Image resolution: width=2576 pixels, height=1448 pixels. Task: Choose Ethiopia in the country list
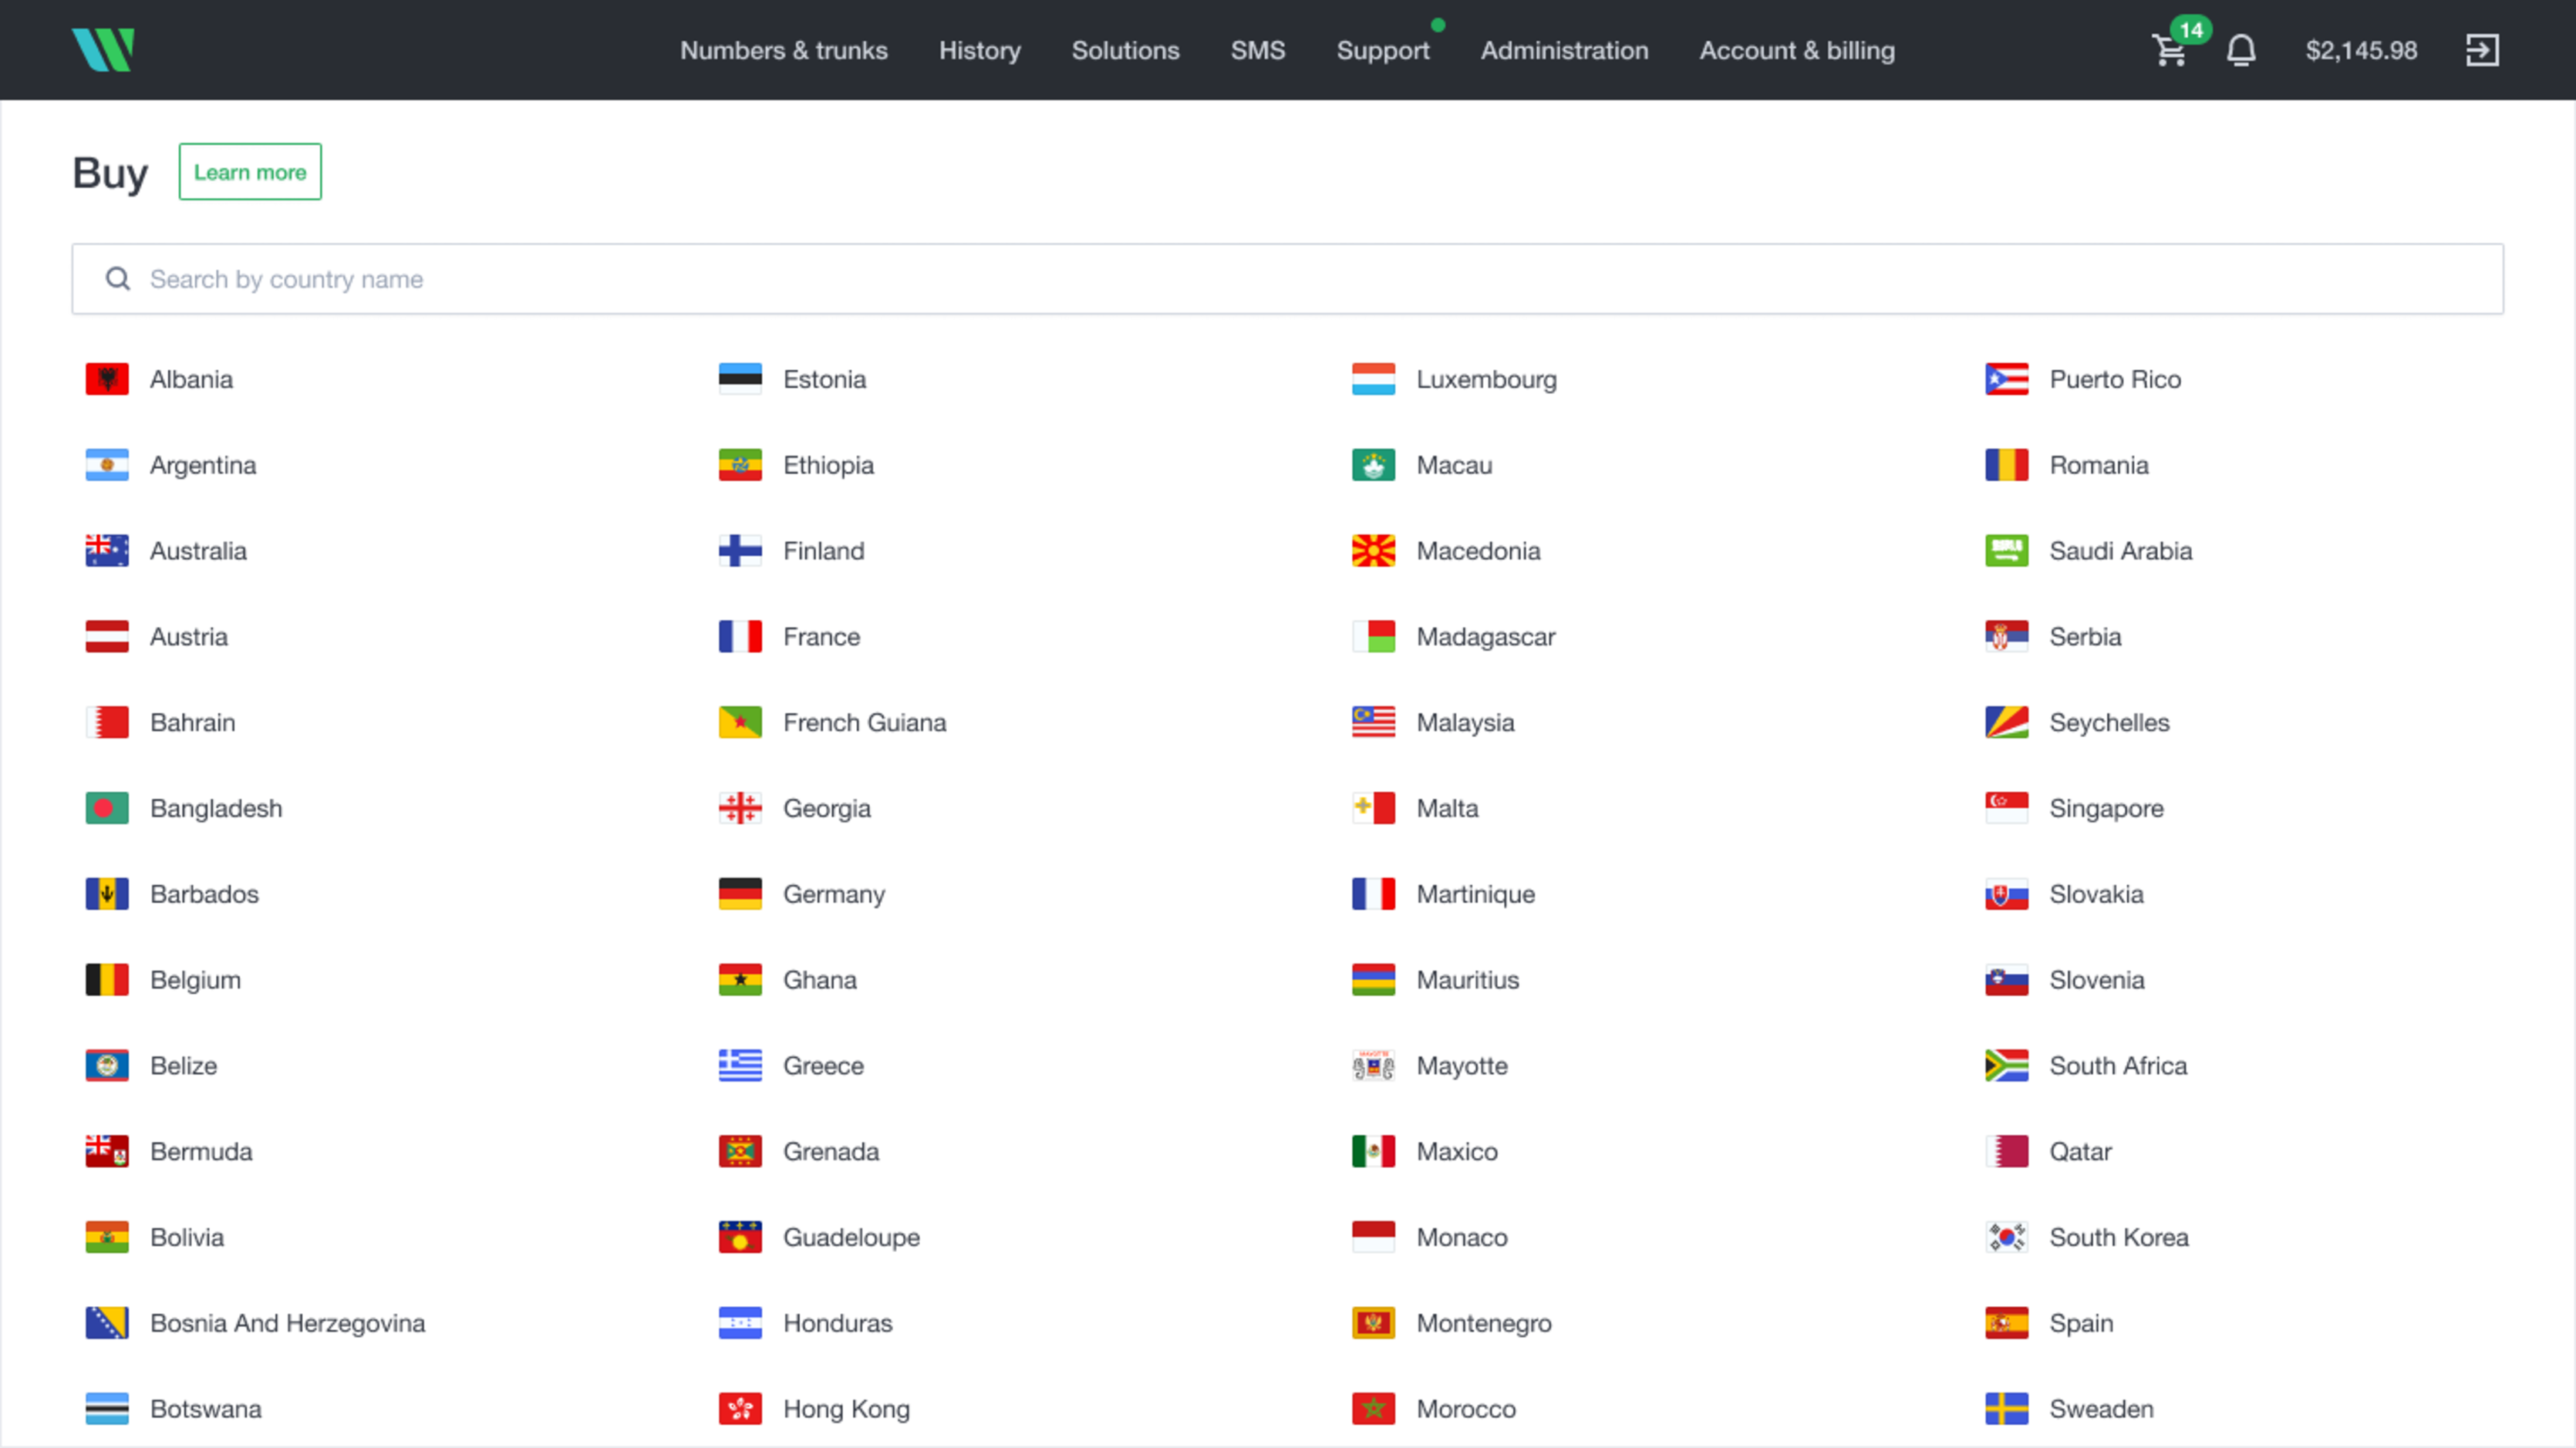[828, 465]
